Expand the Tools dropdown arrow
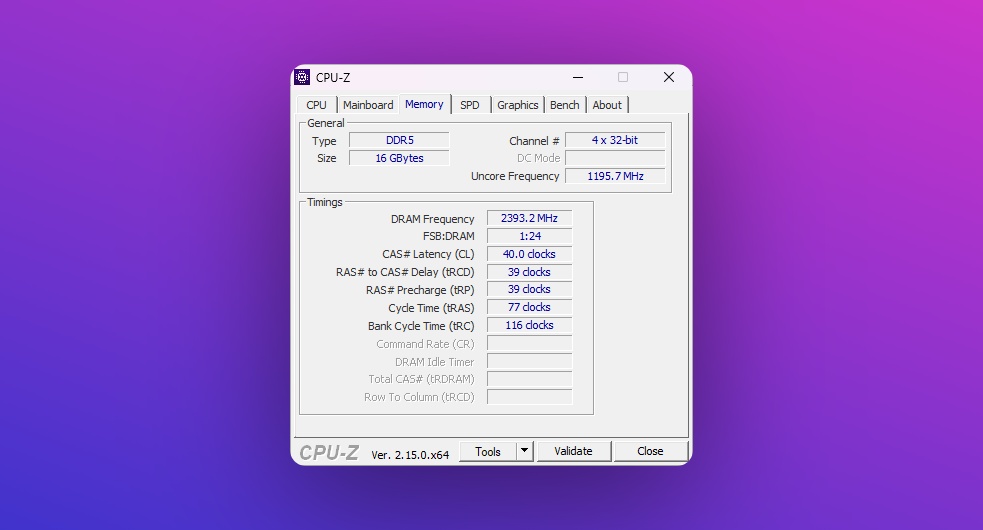The height and width of the screenshot is (530, 983). 525,452
